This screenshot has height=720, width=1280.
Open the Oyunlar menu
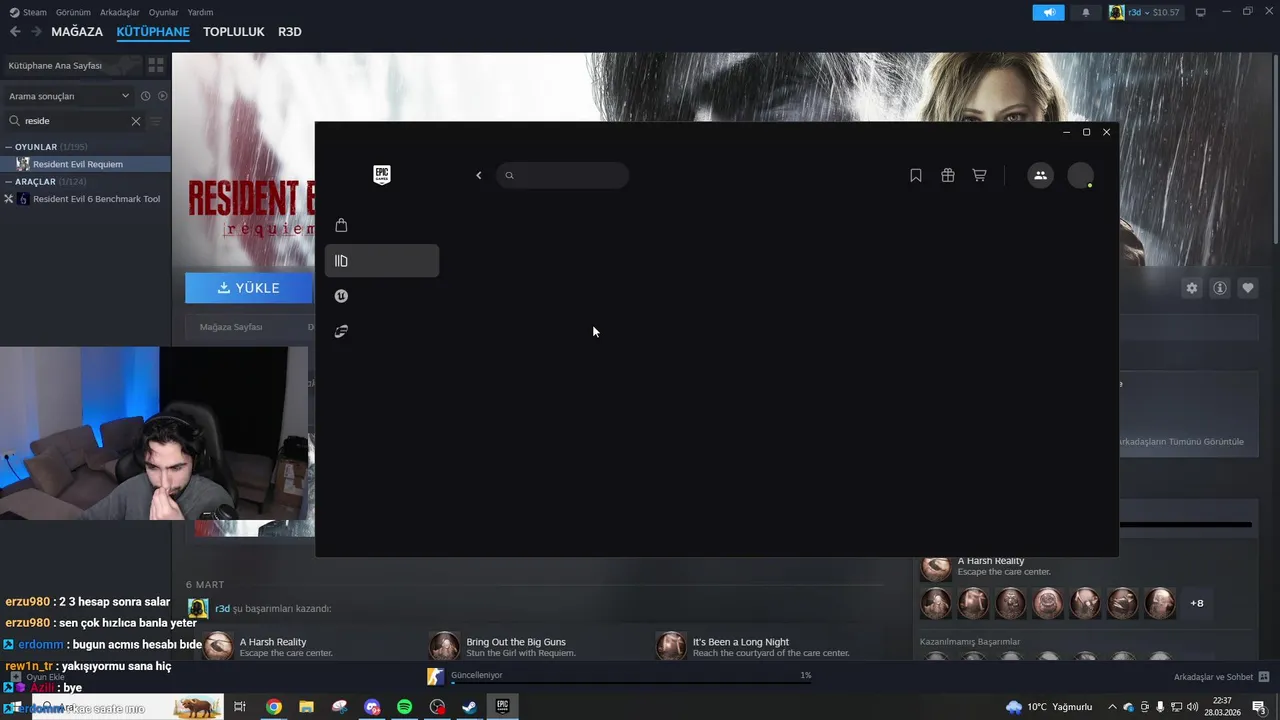[164, 12]
